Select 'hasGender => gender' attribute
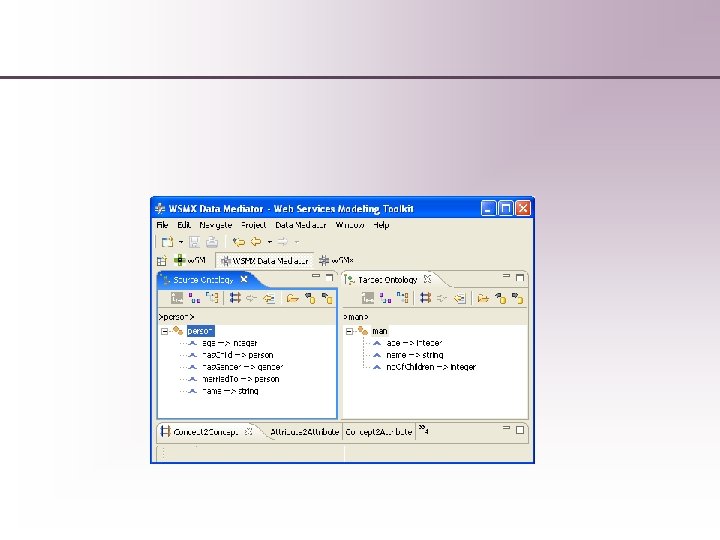Screen dimensions: 720x540 click(x=243, y=367)
